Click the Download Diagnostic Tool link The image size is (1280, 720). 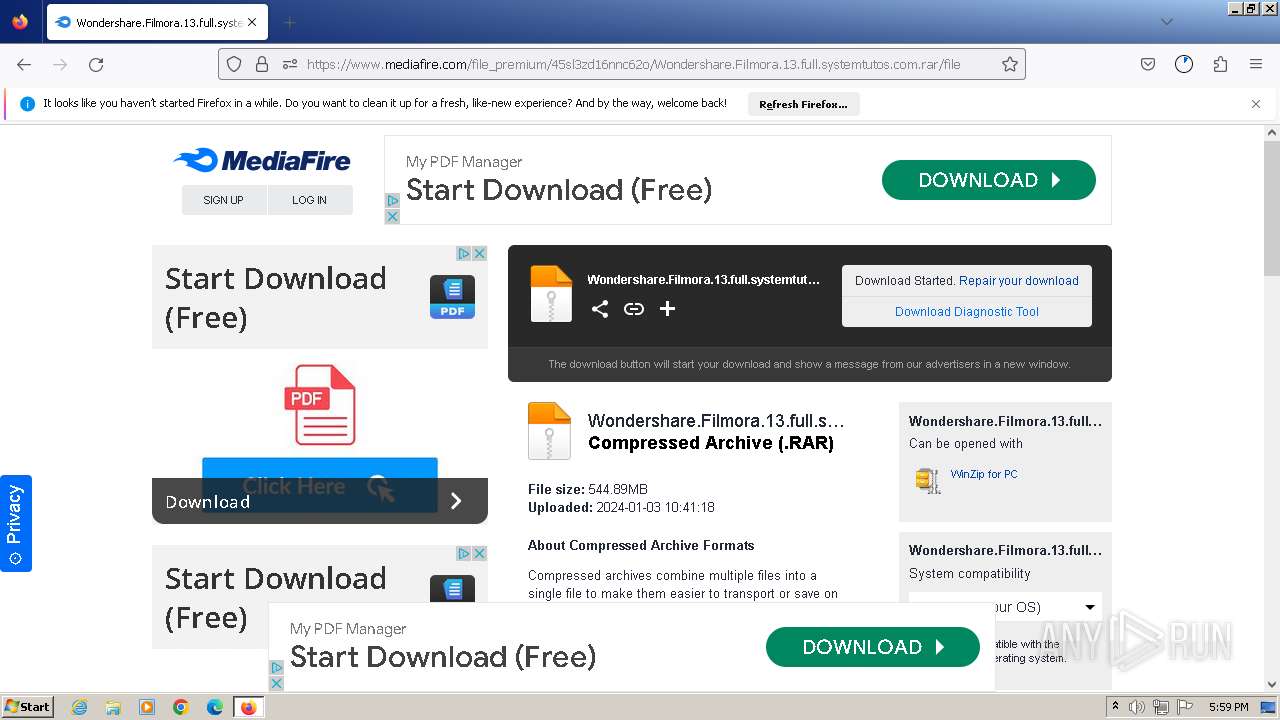(967, 312)
